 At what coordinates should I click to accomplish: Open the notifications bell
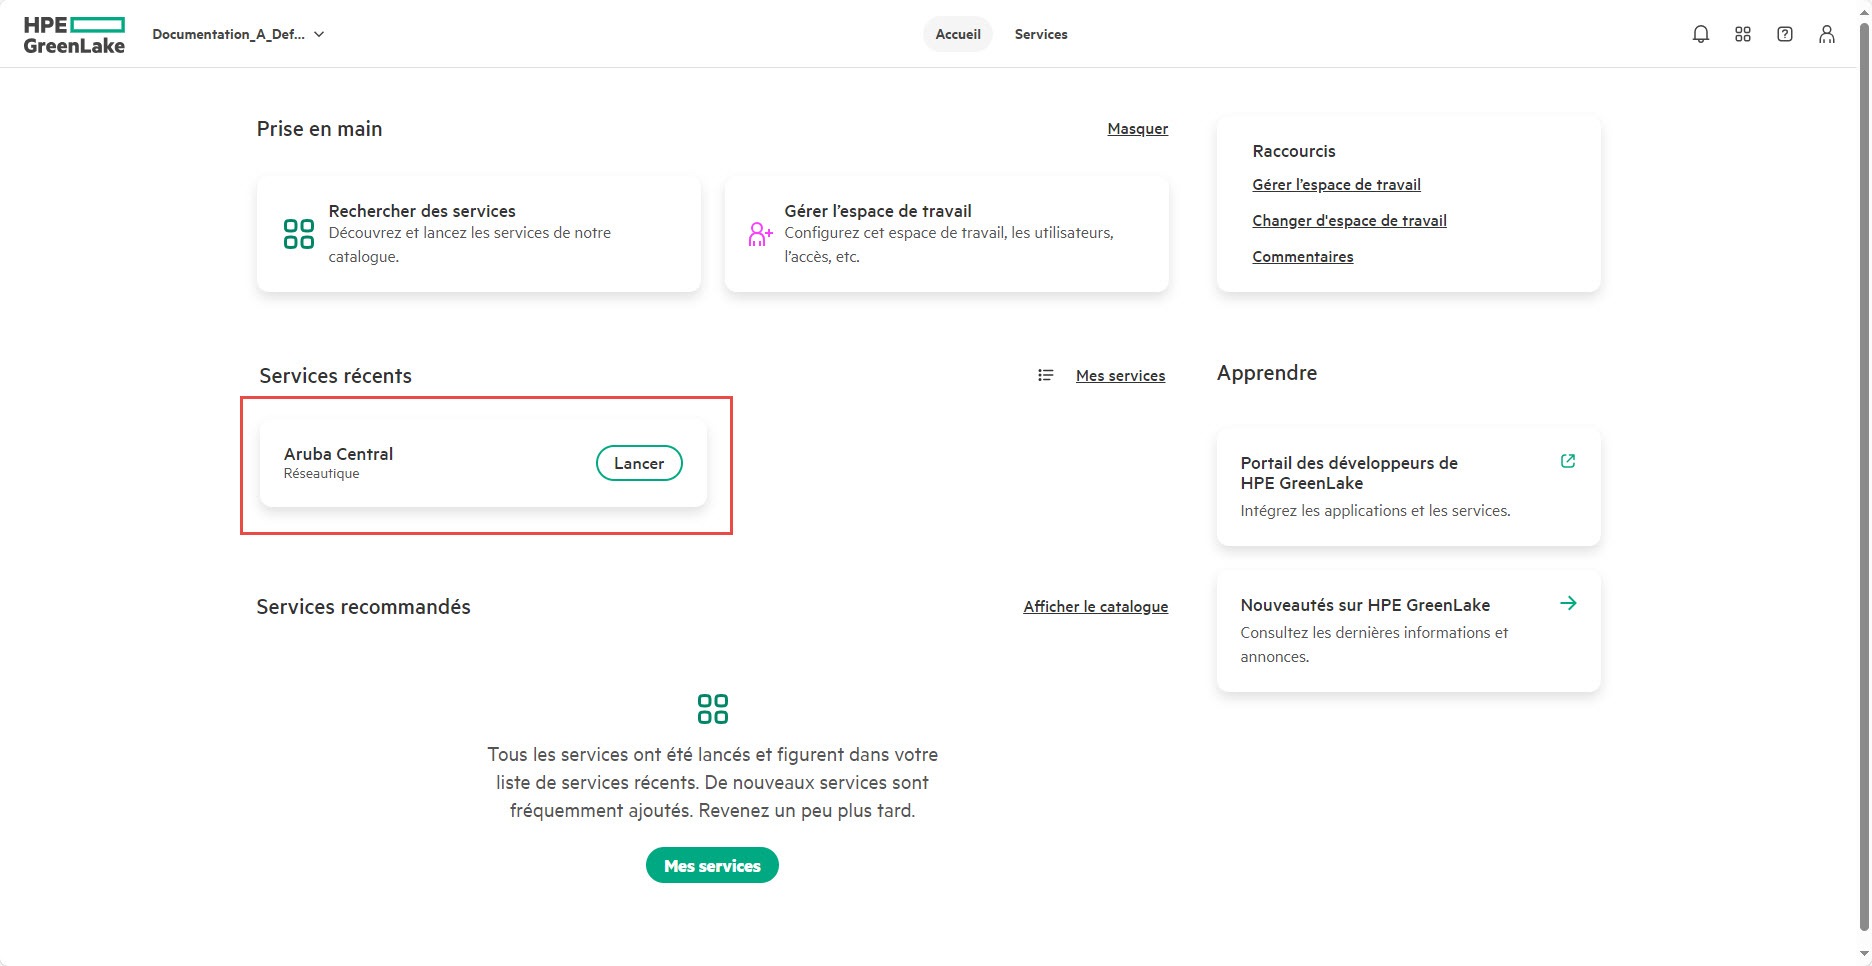1700,33
